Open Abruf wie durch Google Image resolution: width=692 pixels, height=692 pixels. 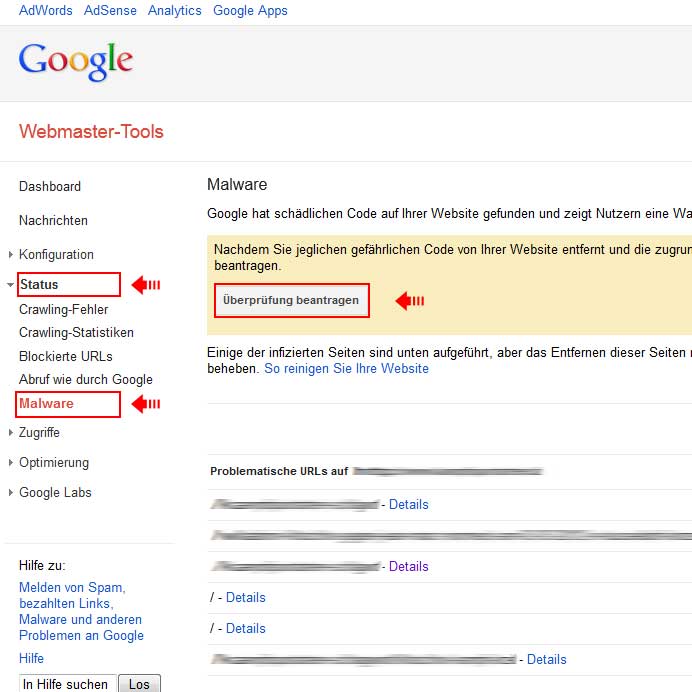pos(86,380)
